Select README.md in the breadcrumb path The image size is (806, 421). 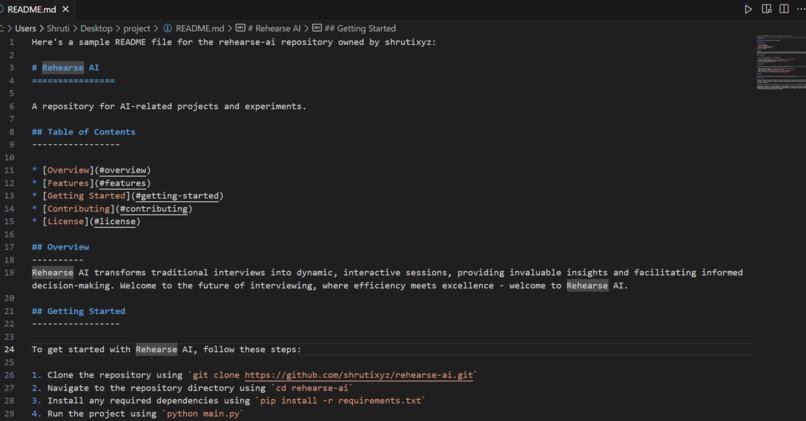(200, 28)
